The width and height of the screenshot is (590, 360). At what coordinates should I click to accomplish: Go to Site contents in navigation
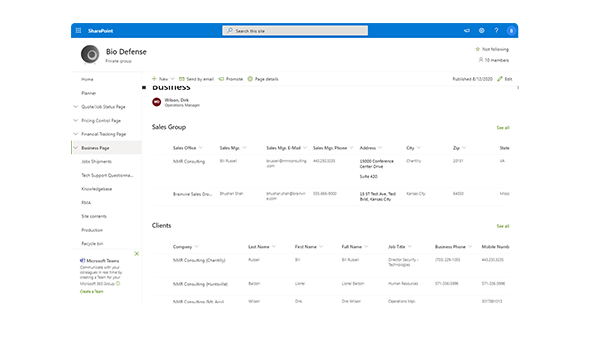[94, 216]
